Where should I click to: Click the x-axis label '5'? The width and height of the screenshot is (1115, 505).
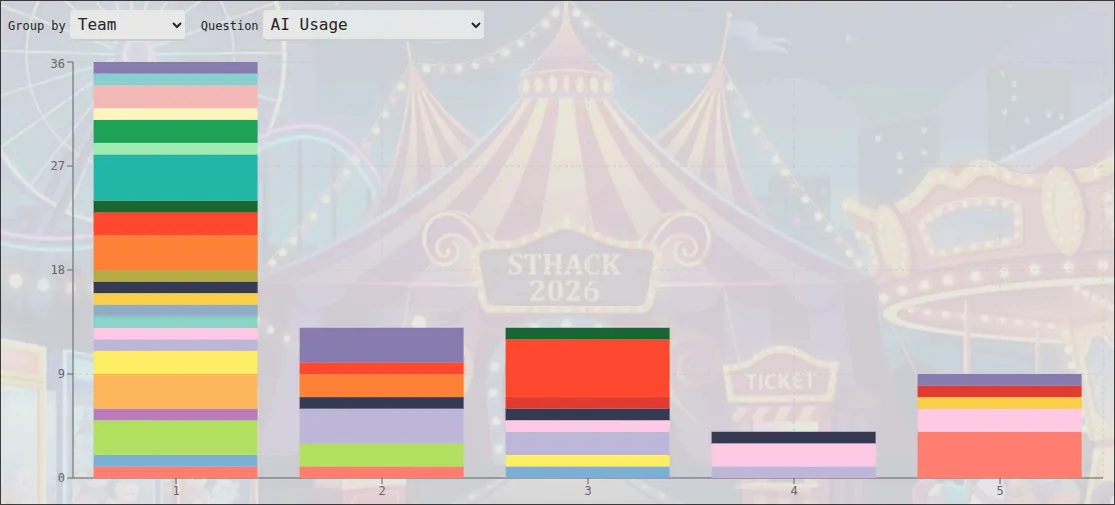point(1000,491)
